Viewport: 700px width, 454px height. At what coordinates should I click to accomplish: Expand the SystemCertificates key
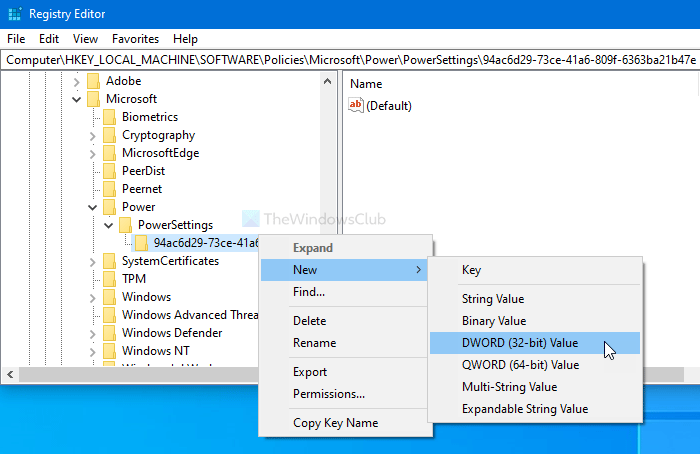coord(92,261)
